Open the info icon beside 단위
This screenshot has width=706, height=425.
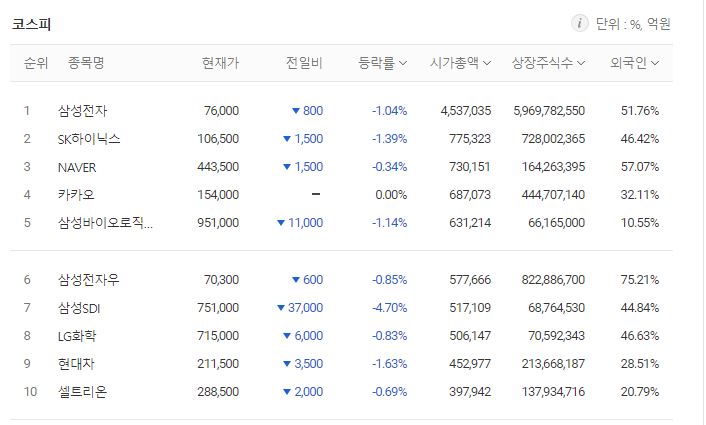point(579,23)
